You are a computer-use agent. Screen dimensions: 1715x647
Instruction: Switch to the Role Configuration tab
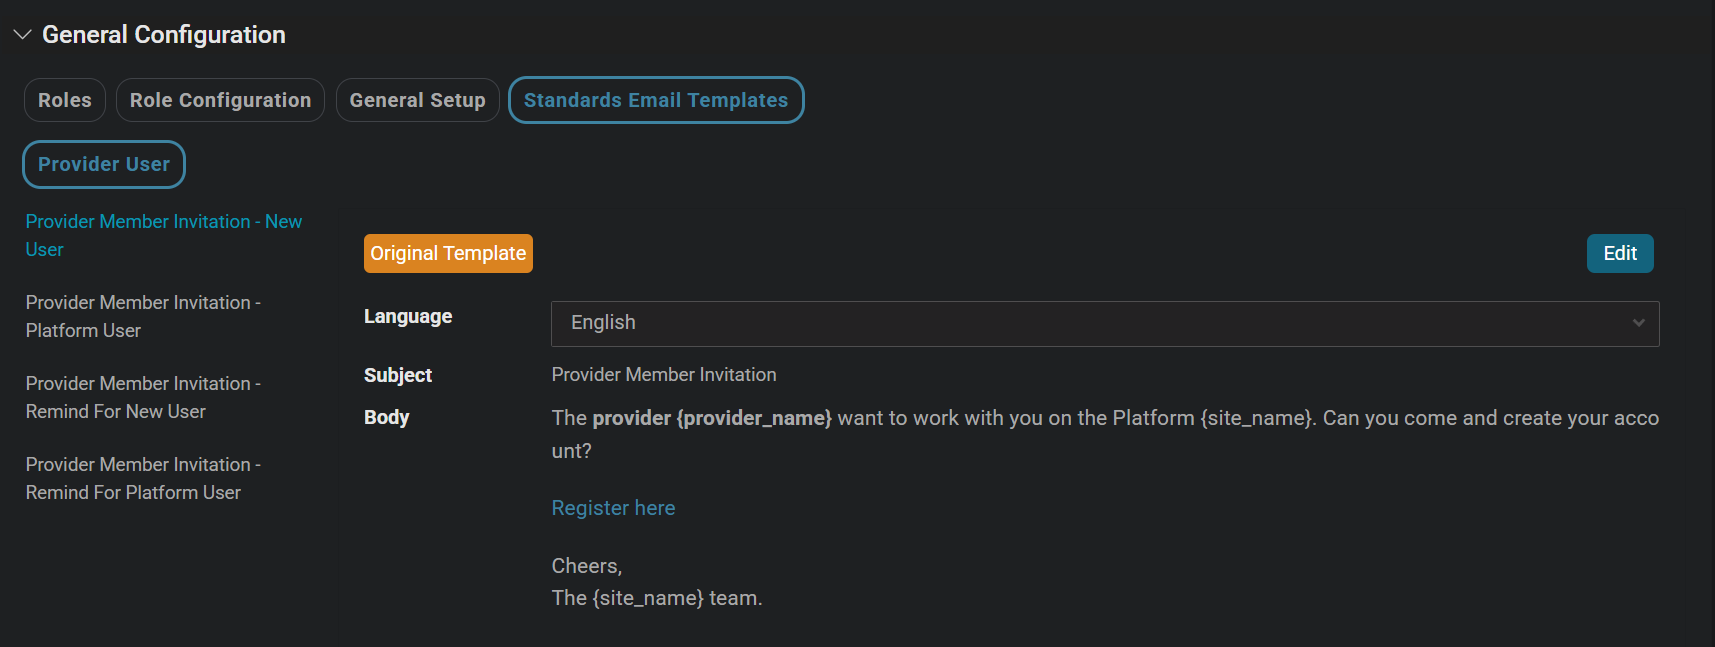click(x=220, y=100)
